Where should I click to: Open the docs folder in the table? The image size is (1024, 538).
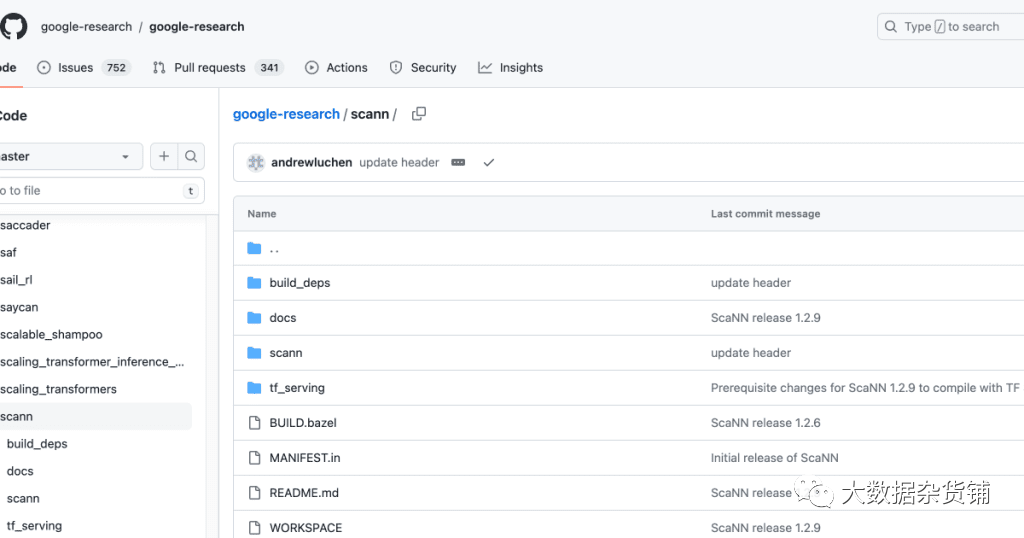283,318
